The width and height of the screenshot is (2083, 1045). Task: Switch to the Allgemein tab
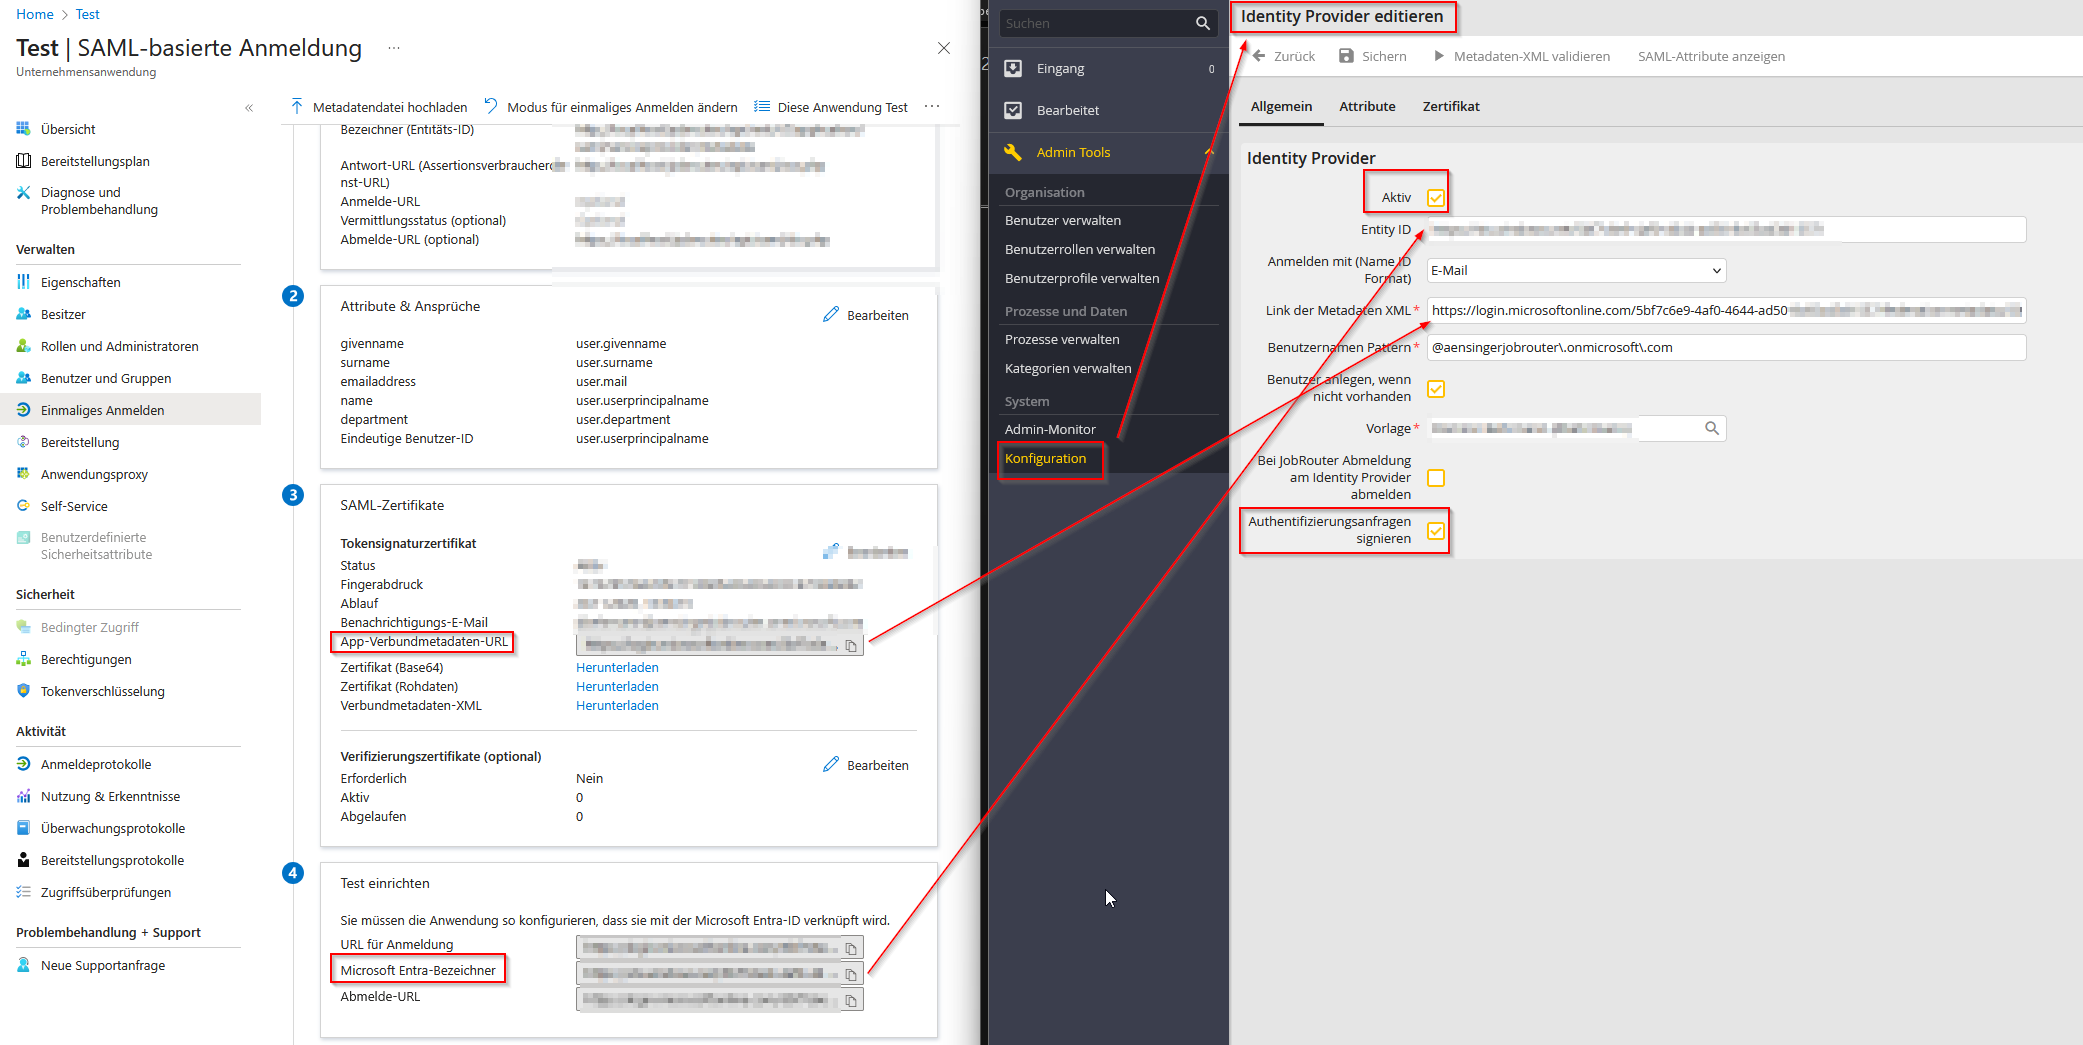point(1281,106)
